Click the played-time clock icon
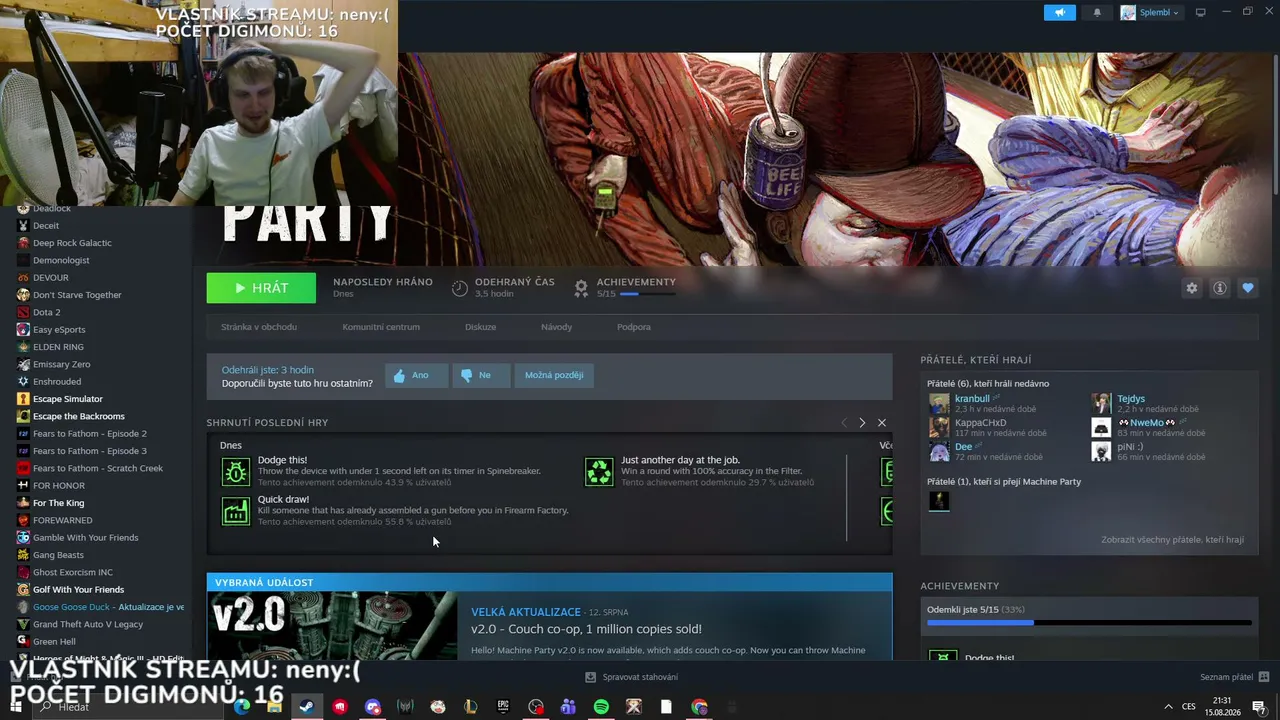1280x720 pixels. click(459, 288)
